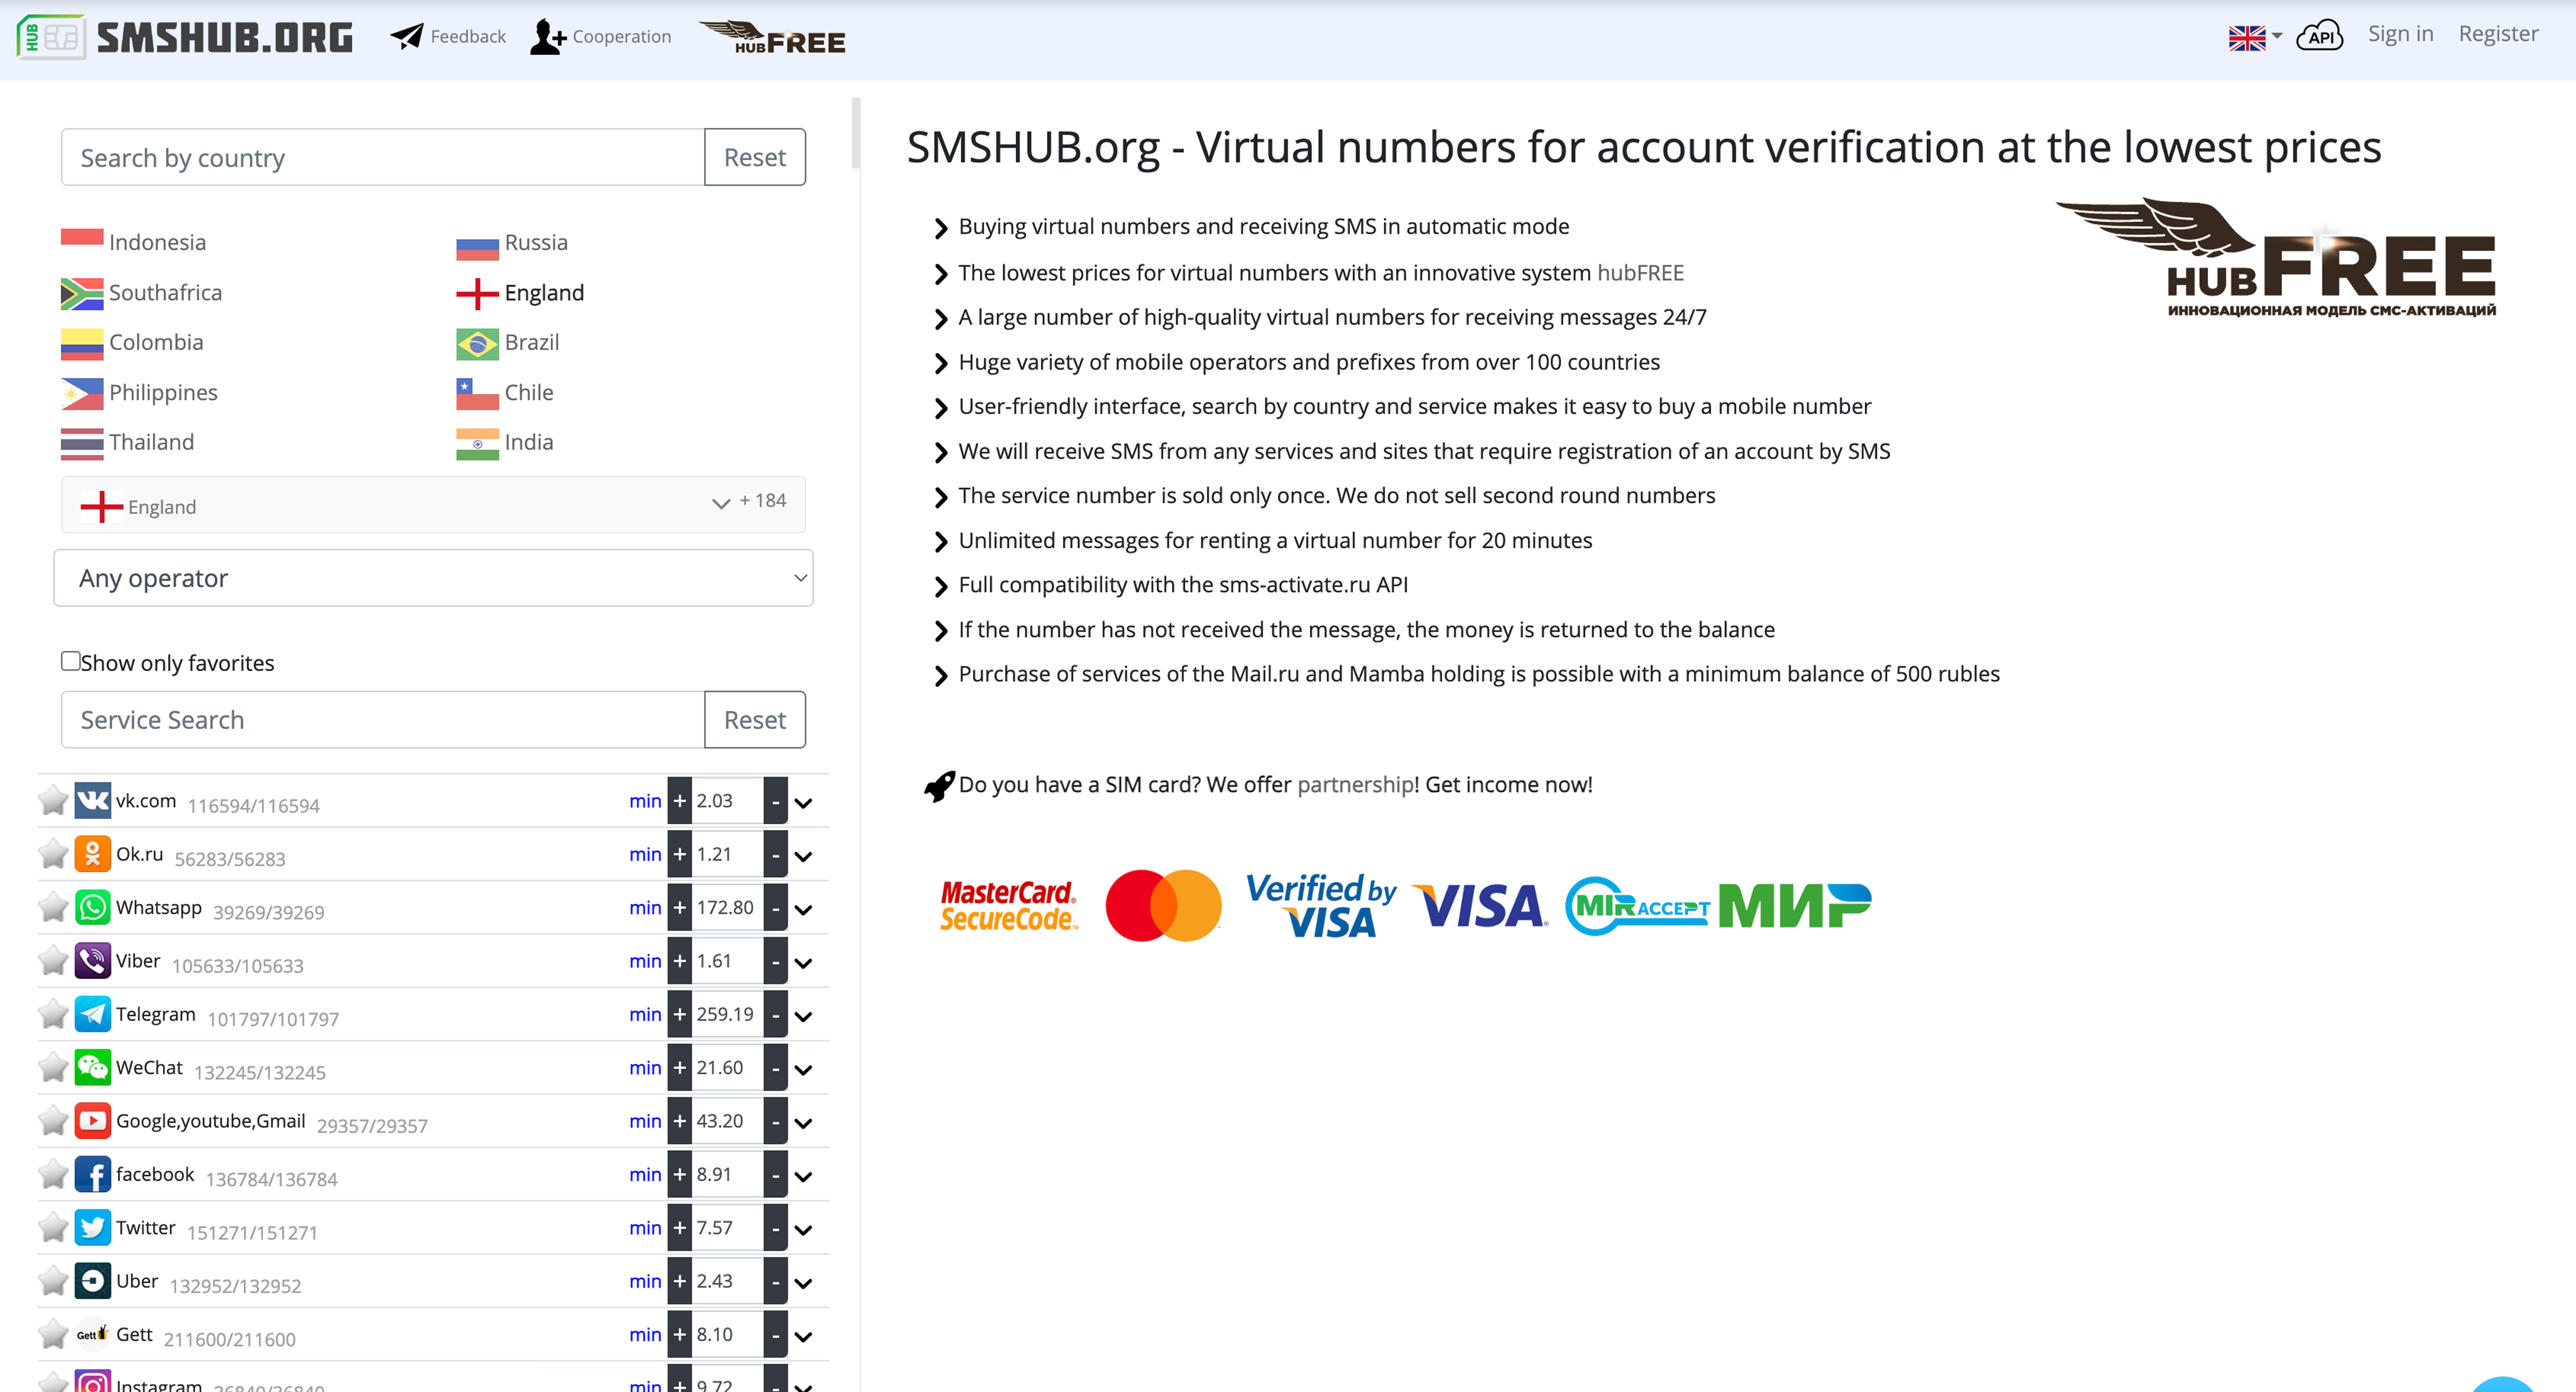Click the Feedback paper plane icon
Viewport: 2576px width, 1392px height.
click(407, 36)
